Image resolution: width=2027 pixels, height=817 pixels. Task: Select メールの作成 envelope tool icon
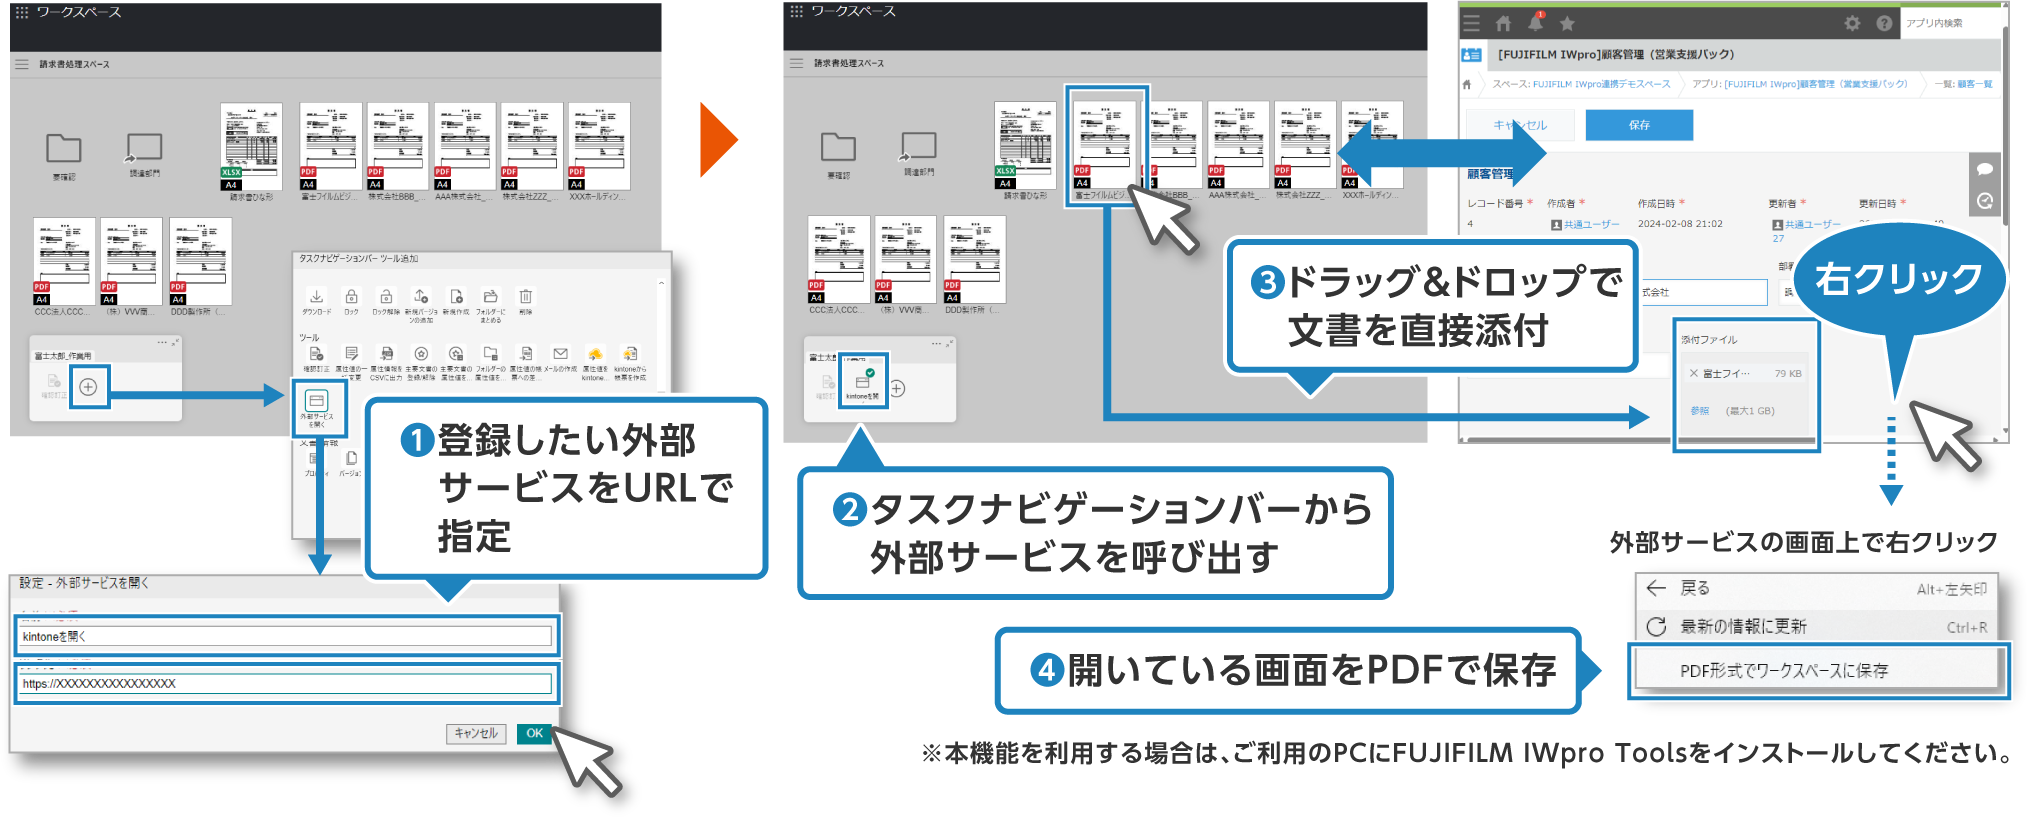560,354
